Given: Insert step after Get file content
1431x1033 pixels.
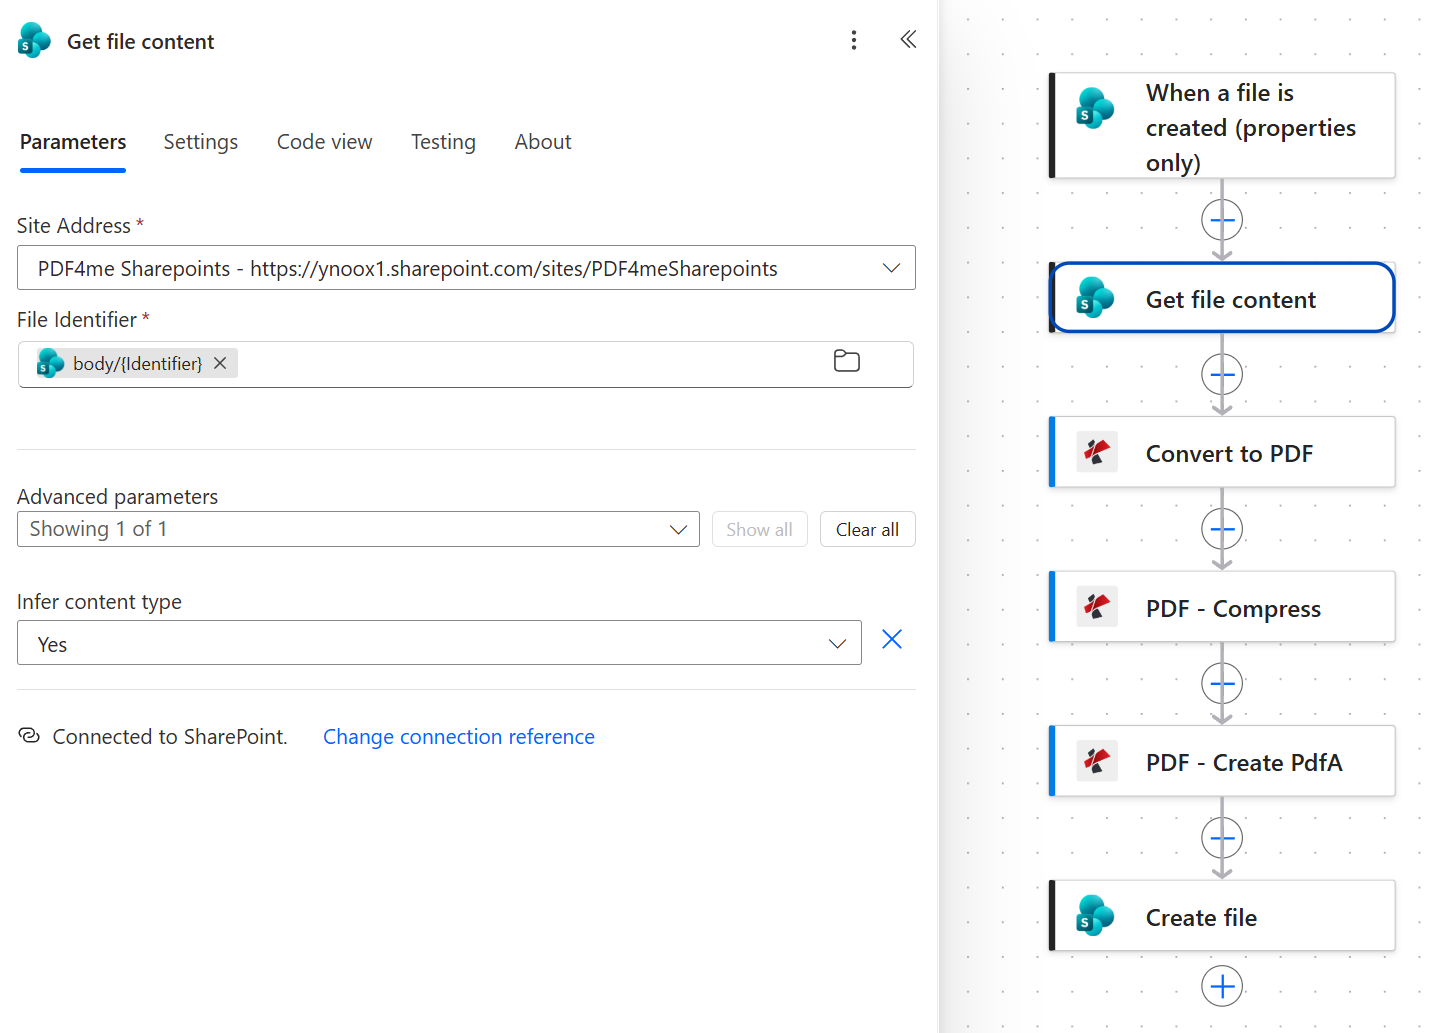Looking at the screenshot, I should 1222,375.
